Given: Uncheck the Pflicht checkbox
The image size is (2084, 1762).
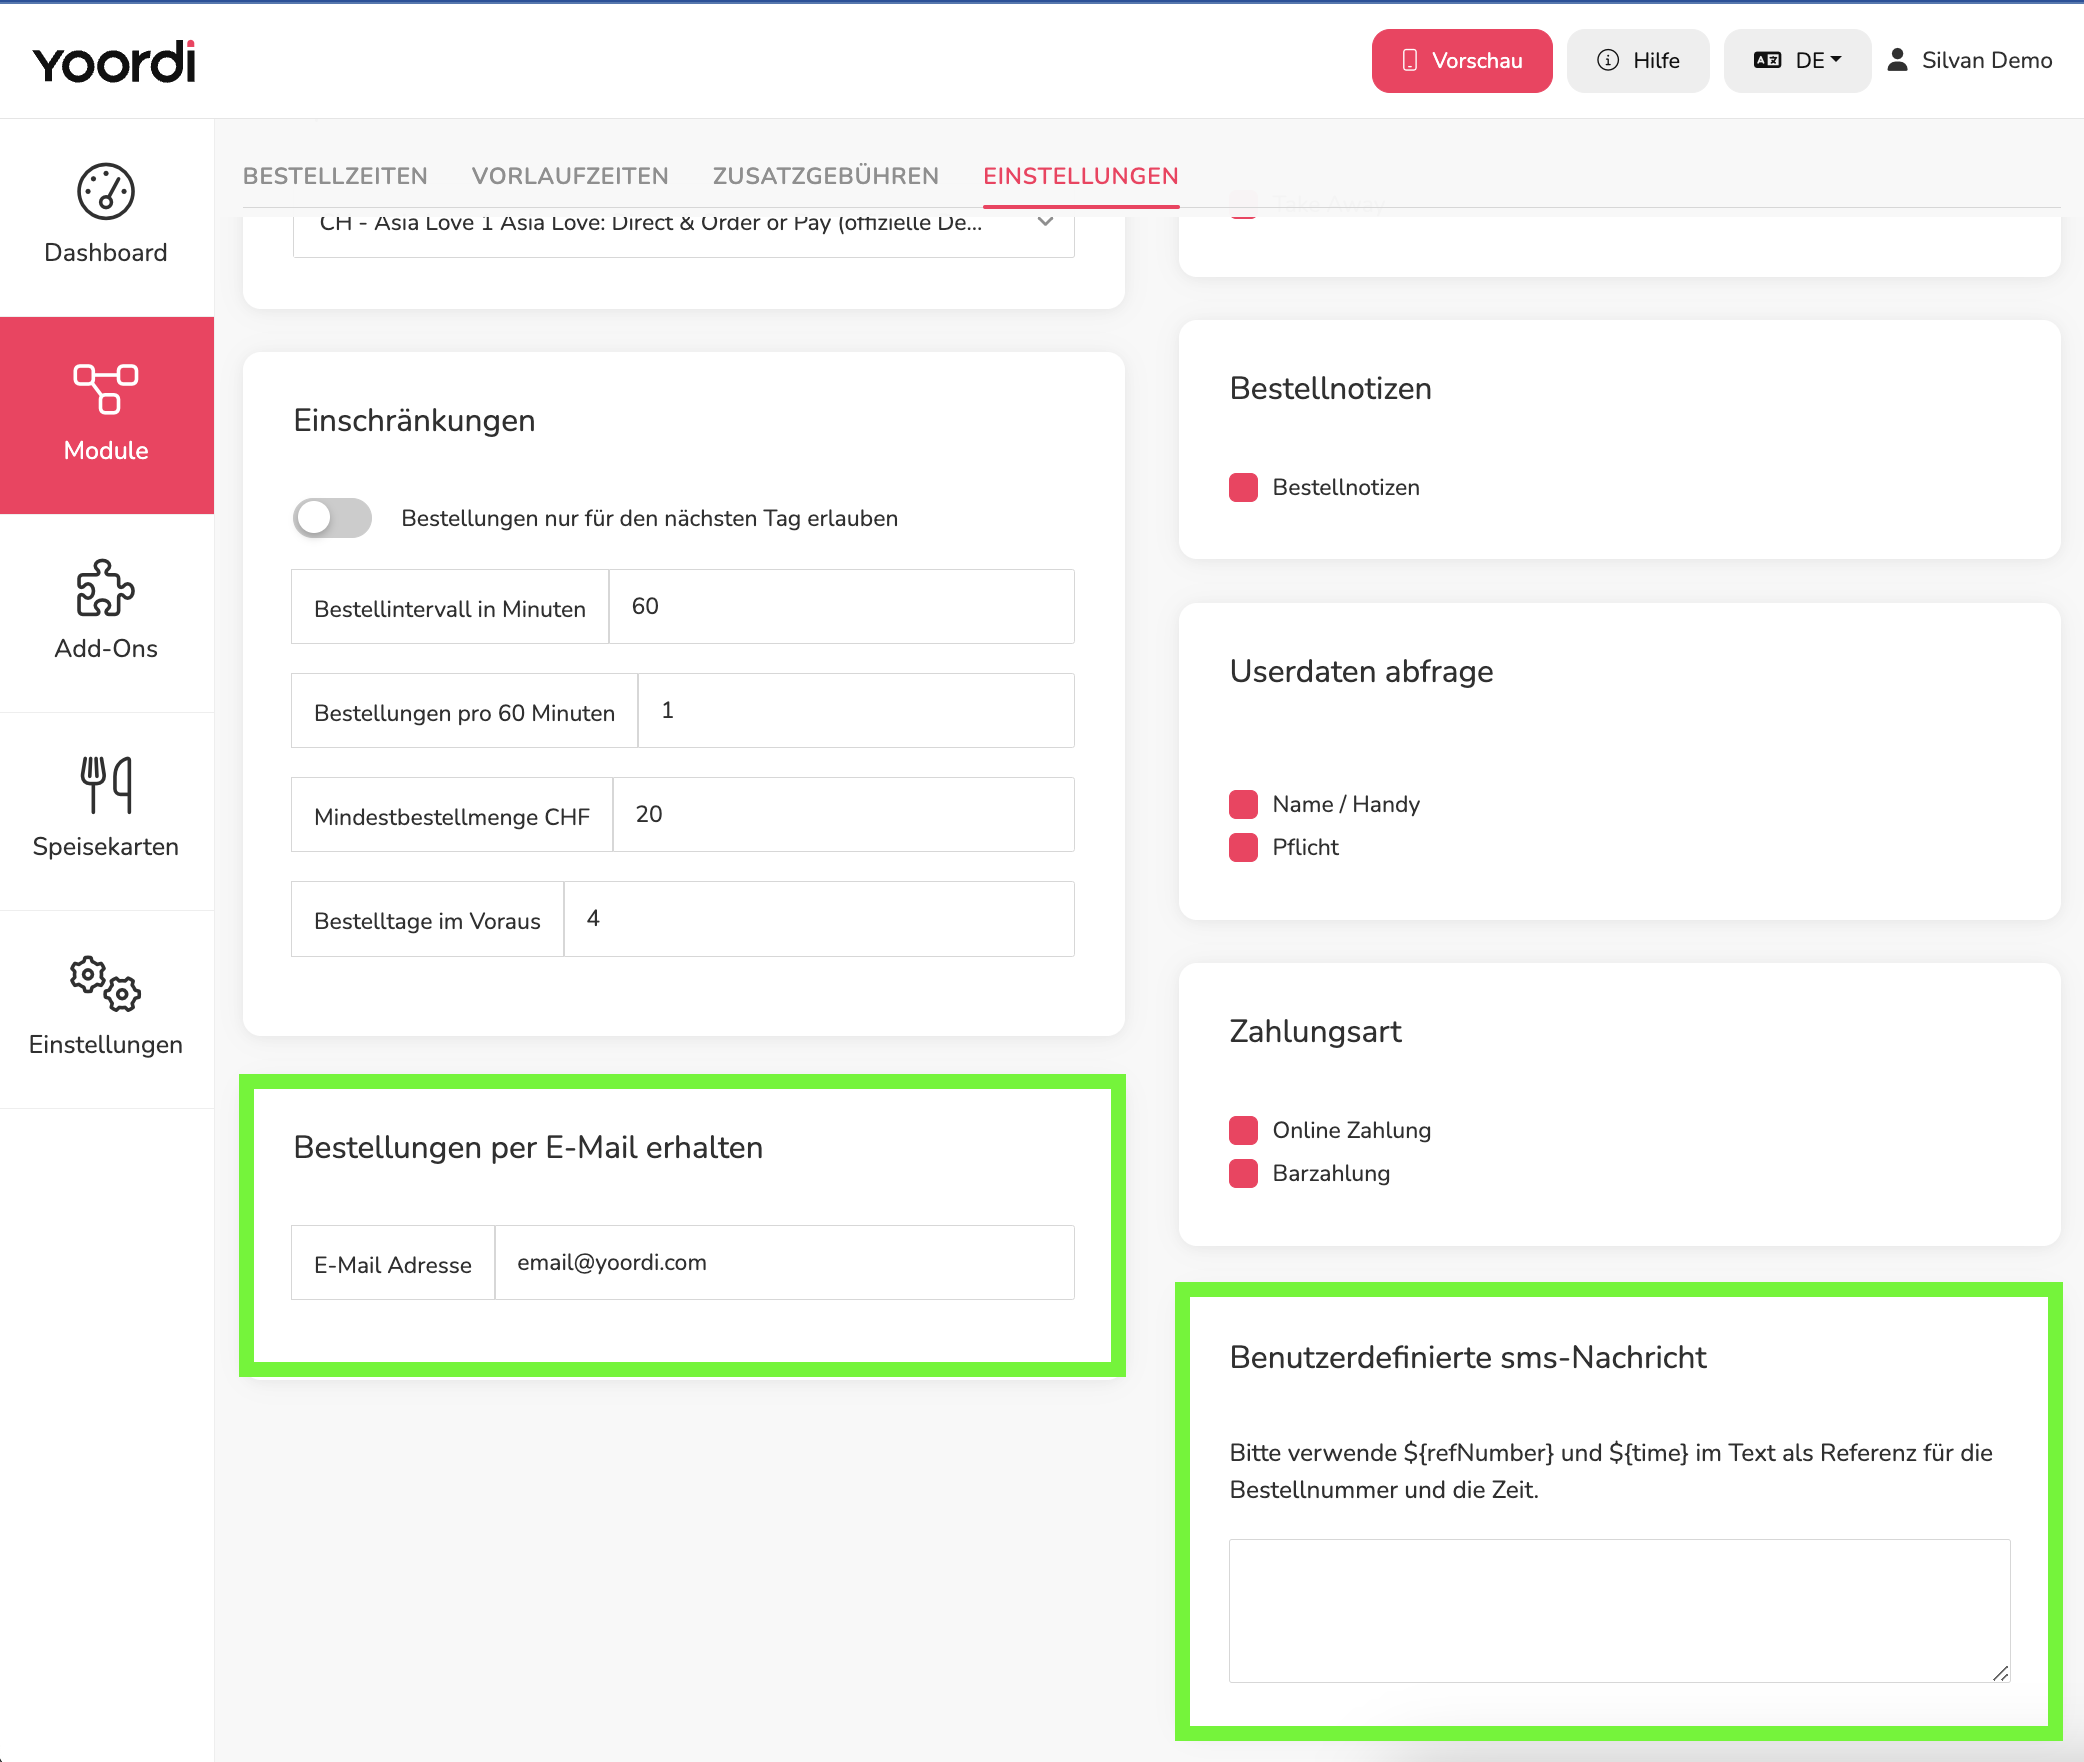Looking at the screenshot, I should coord(1243,848).
